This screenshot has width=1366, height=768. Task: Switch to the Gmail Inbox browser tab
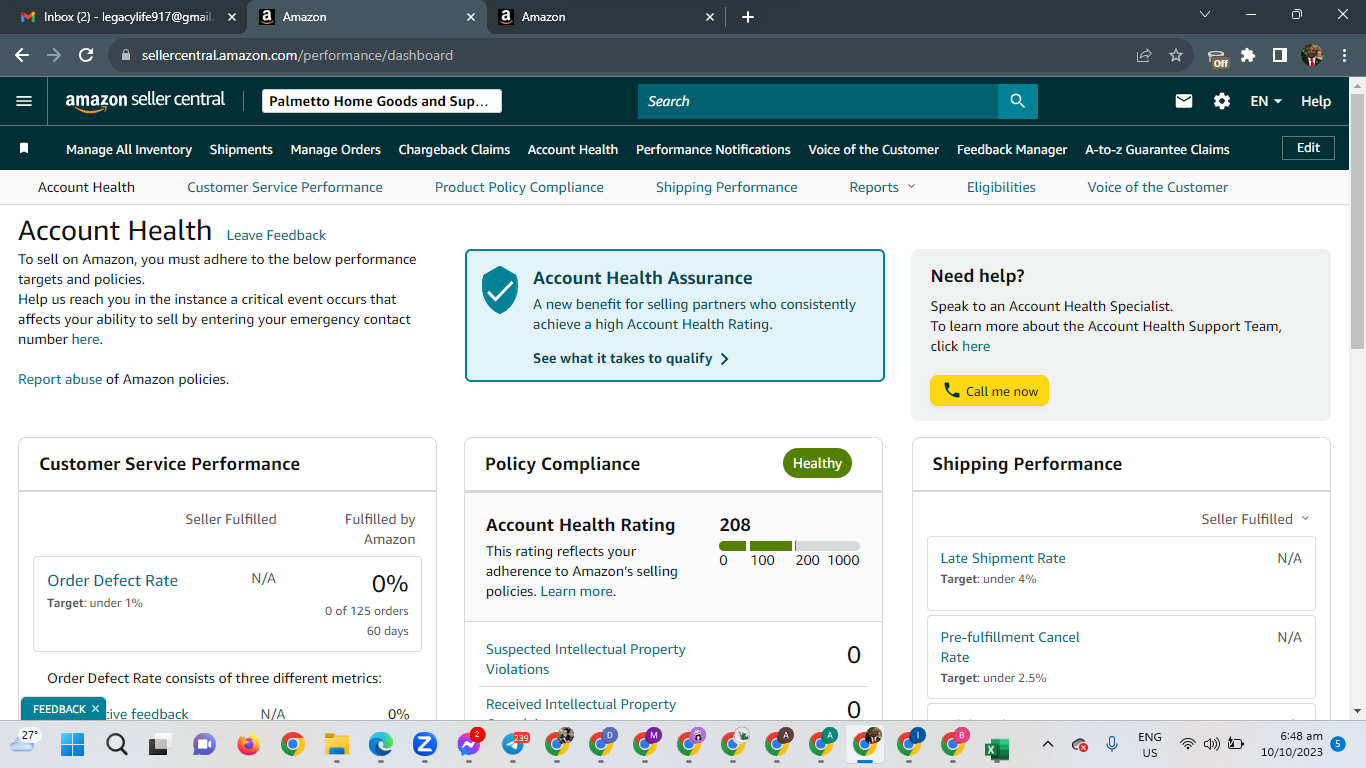(127, 17)
